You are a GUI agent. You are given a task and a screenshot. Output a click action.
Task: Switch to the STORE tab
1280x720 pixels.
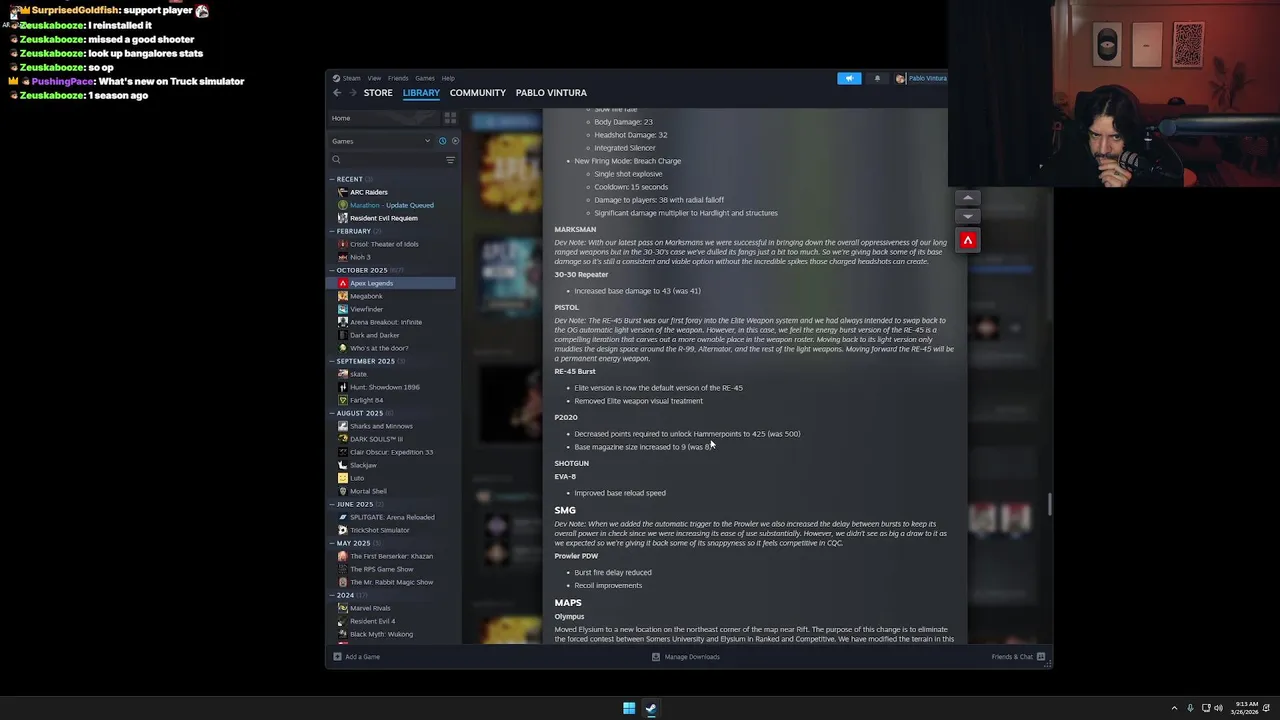378,93
